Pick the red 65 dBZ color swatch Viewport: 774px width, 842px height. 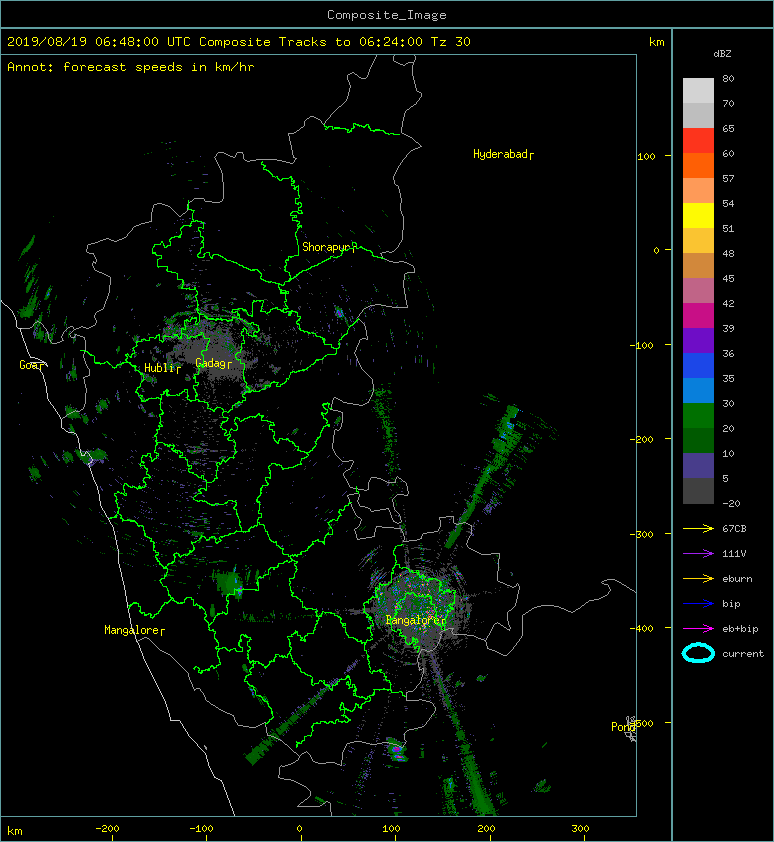[x=698, y=141]
